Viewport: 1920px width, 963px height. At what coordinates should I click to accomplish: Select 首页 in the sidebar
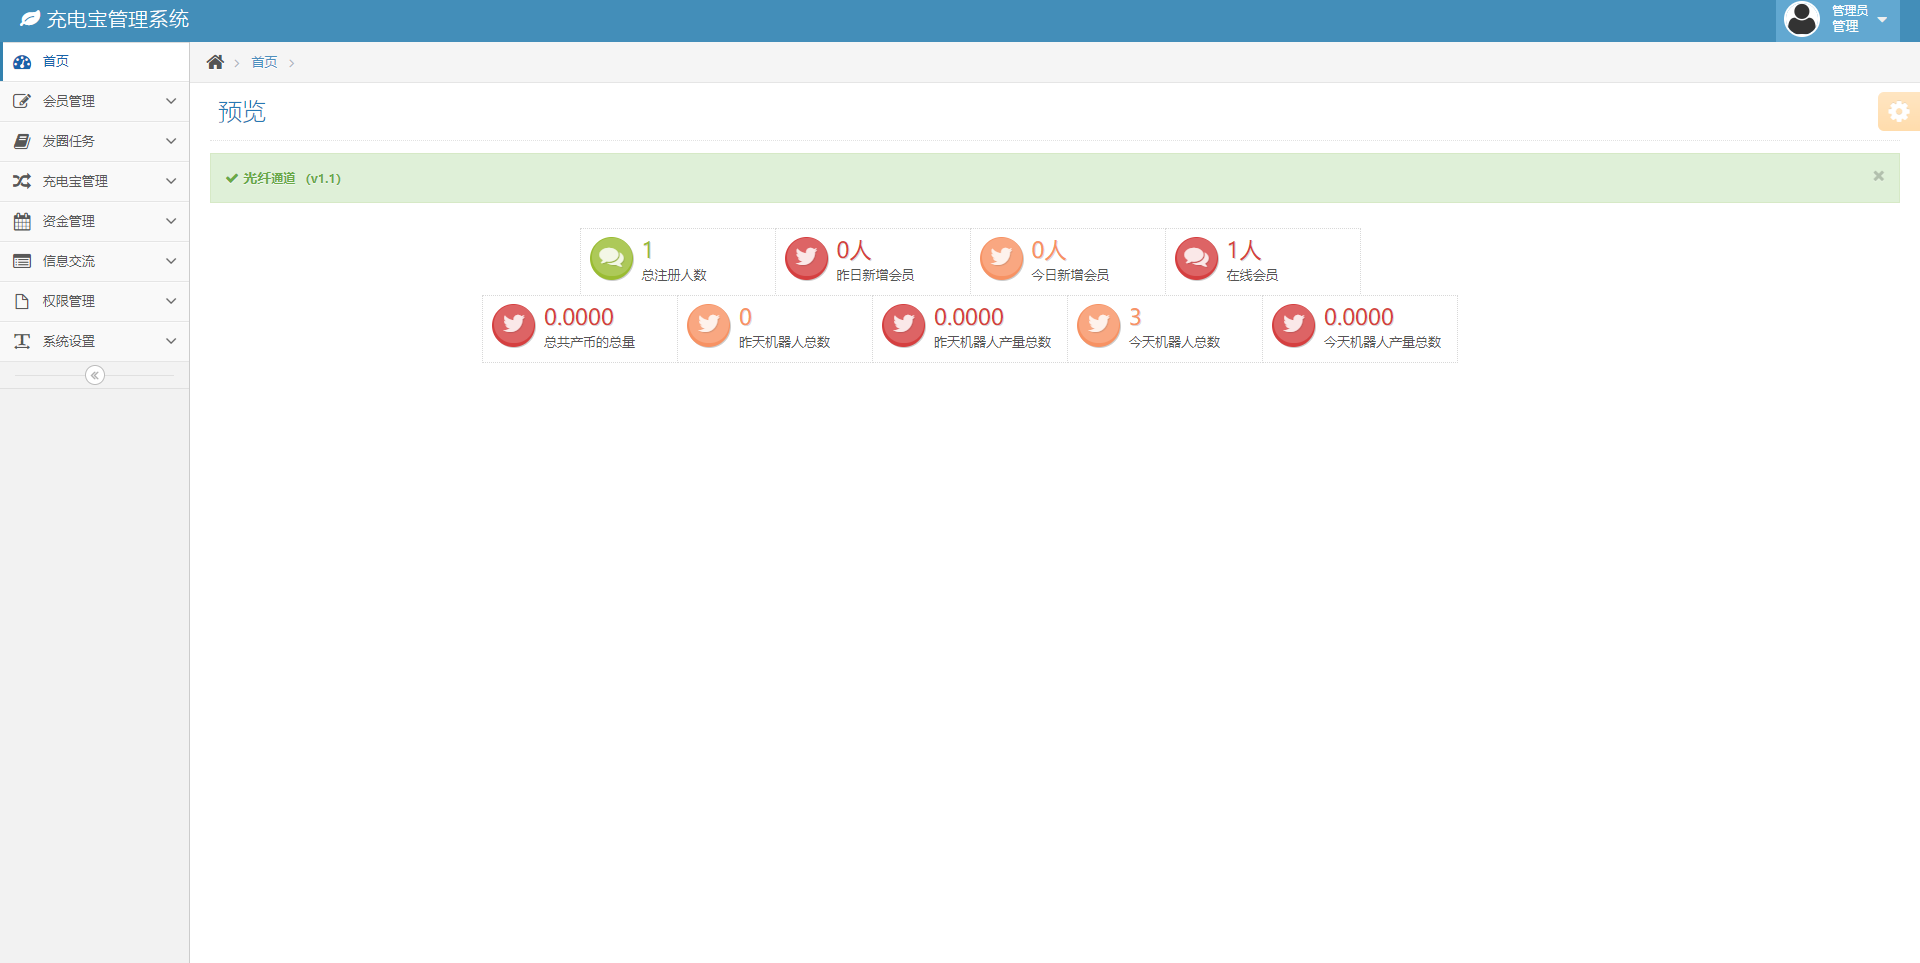tap(56, 61)
